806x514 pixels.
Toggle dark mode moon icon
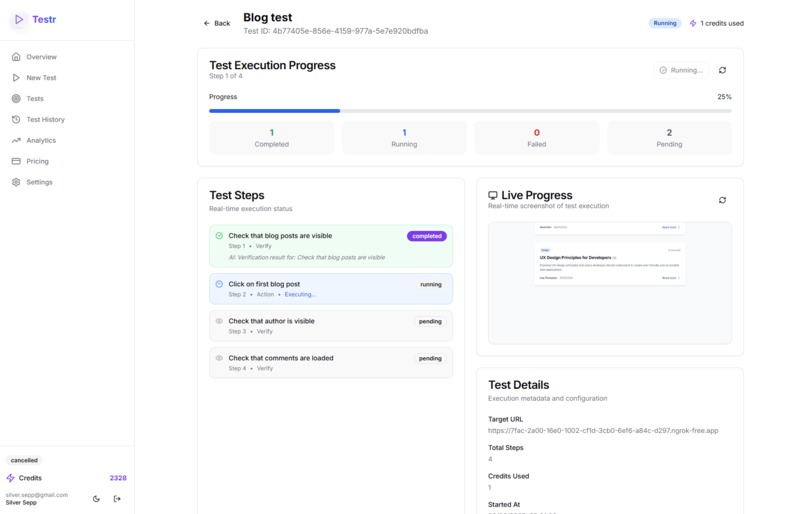coord(96,499)
